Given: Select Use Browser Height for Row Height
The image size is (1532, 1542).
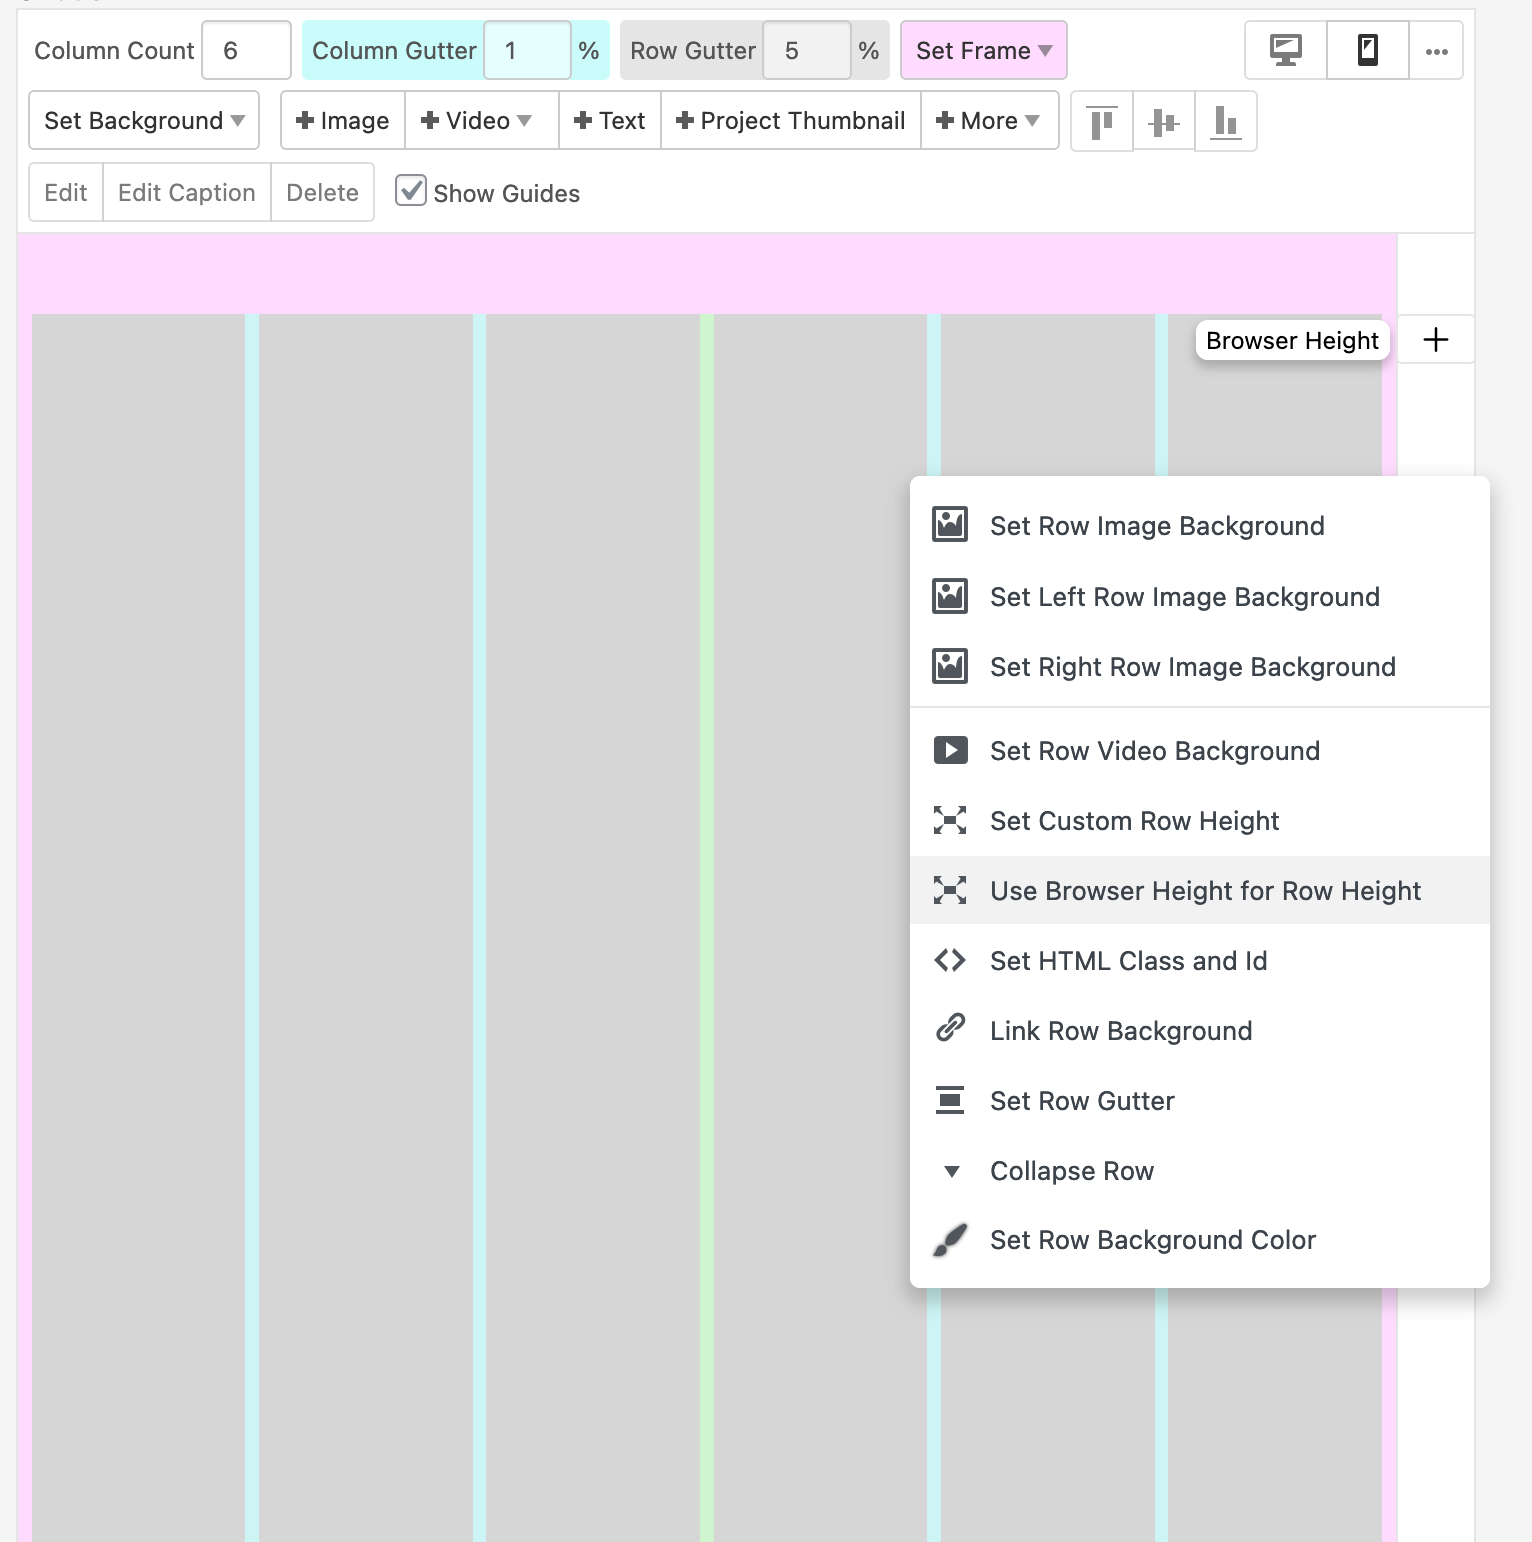Looking at the screenshot, I should [x=1204, y=891].
